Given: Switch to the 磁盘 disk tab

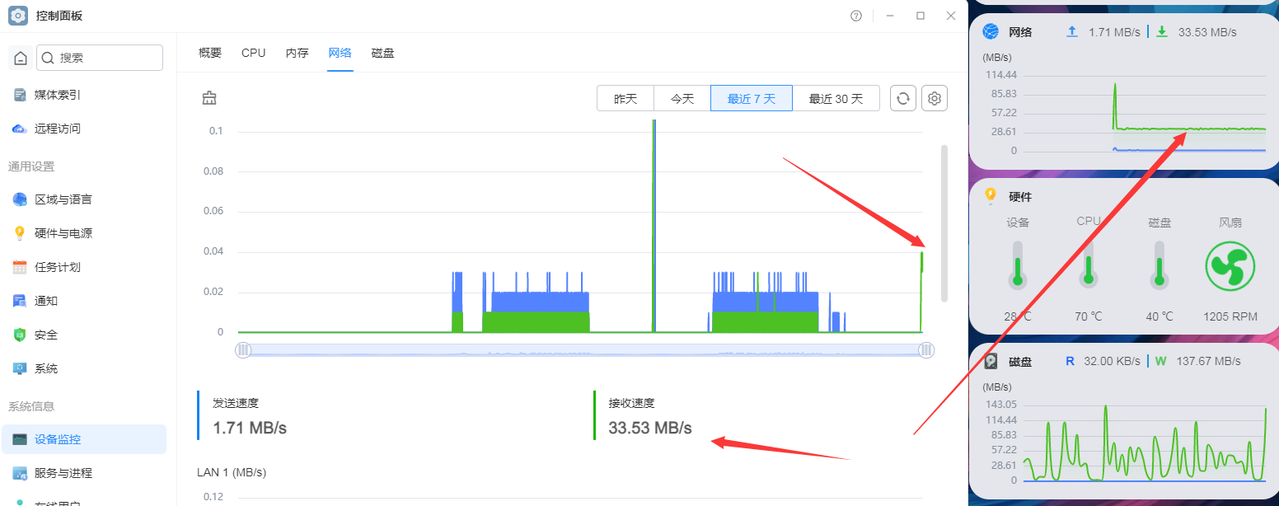Looking at the screenshot, I should point(383,53).
